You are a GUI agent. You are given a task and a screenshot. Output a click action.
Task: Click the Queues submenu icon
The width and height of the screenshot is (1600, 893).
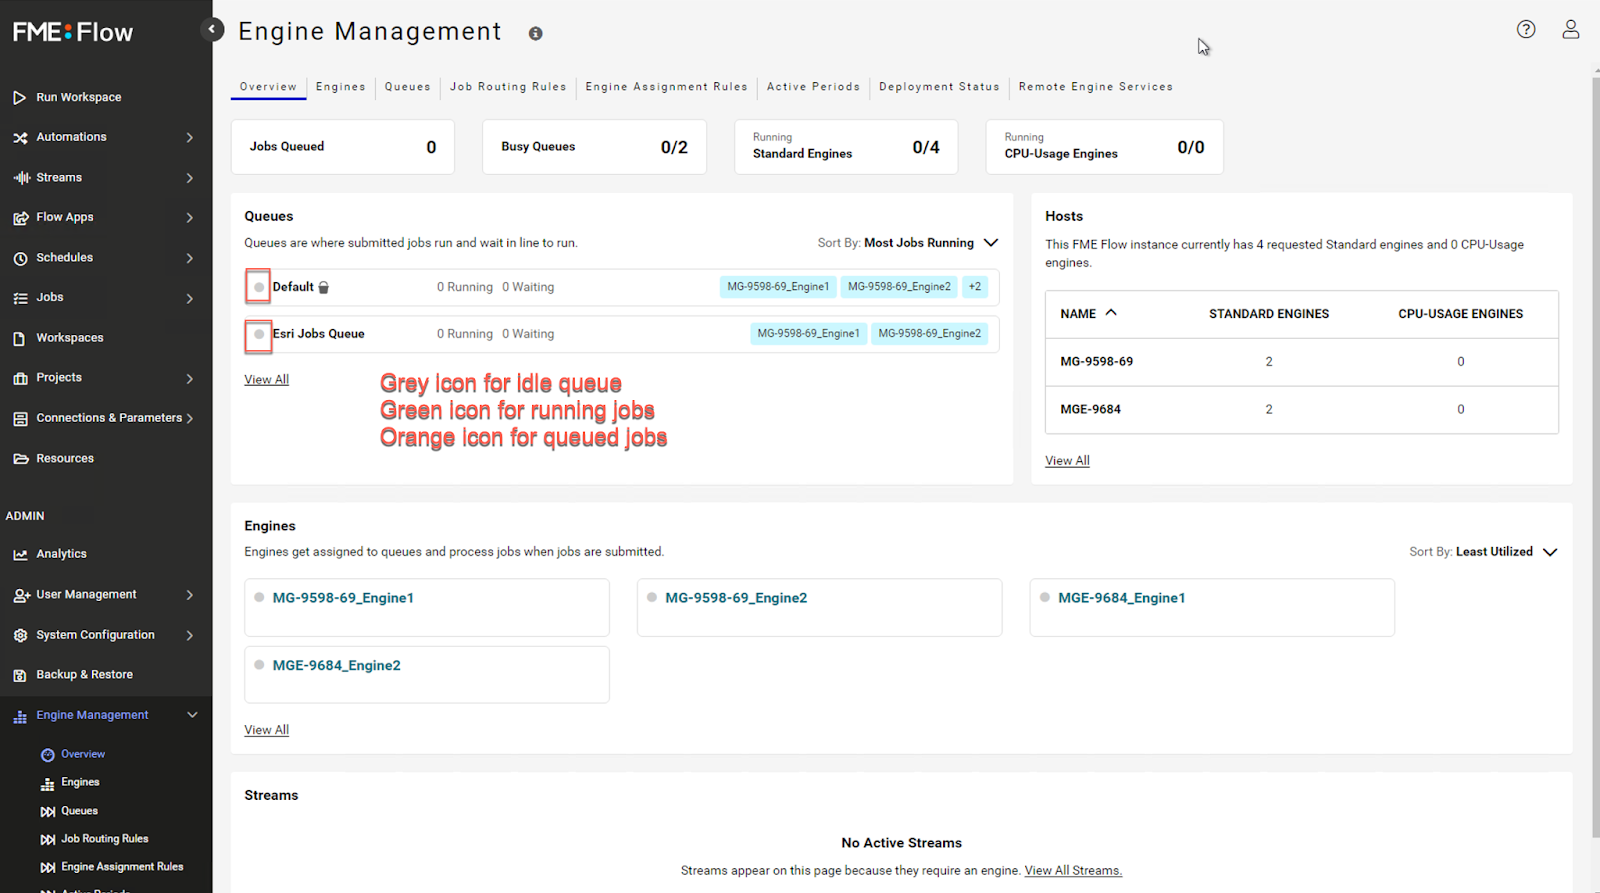point(47,811)
